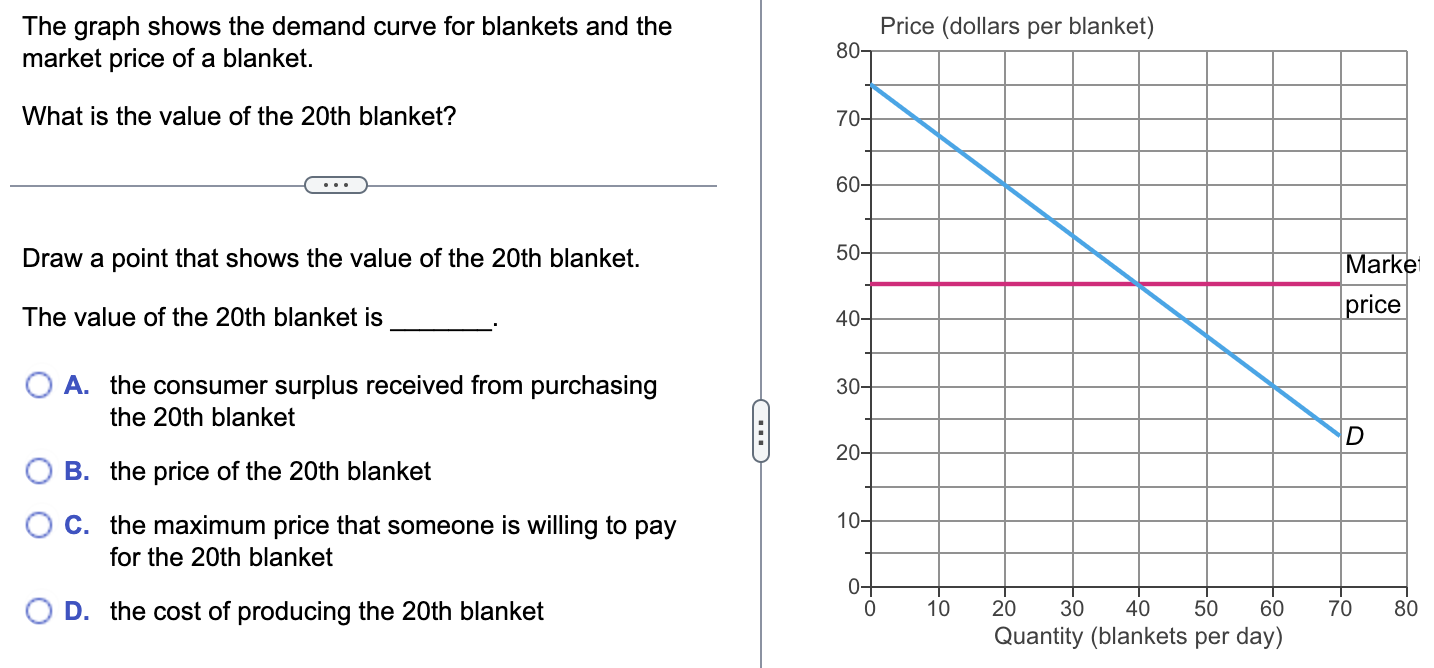Choose option C maximum willingness to pay
This screenshot has height=668, width=1434.
pos(38,524)
